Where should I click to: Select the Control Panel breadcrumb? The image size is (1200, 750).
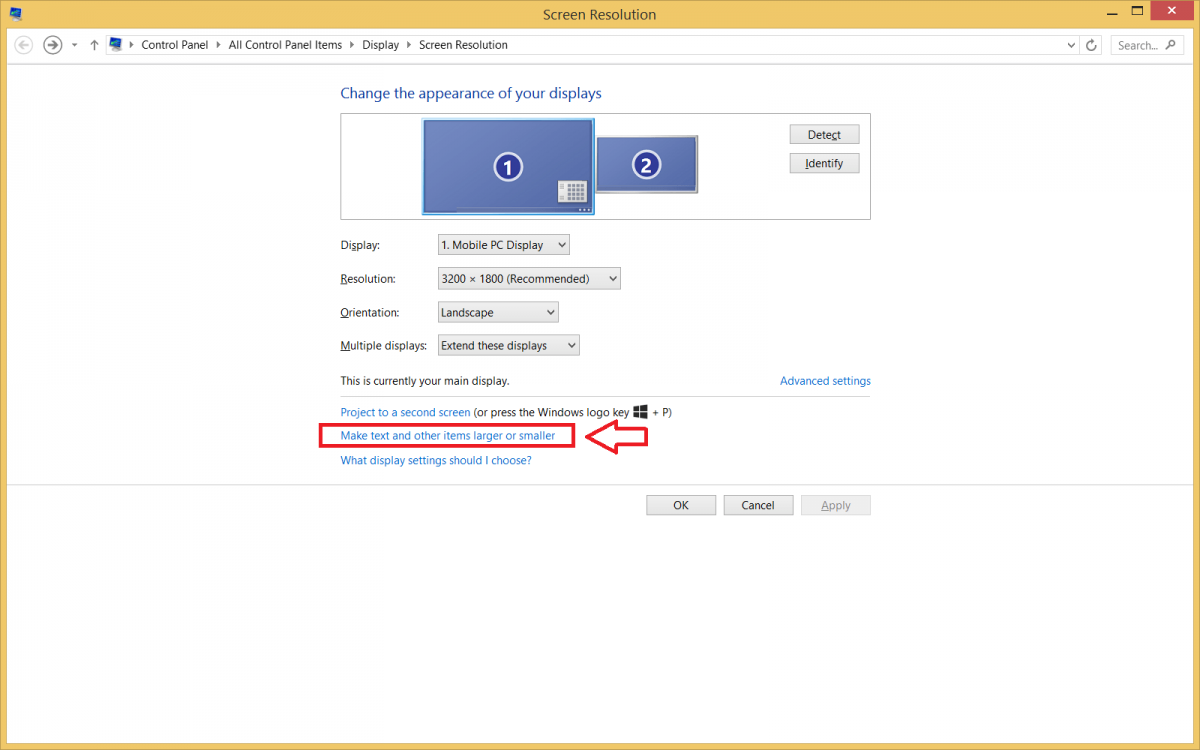click(175, 45)
